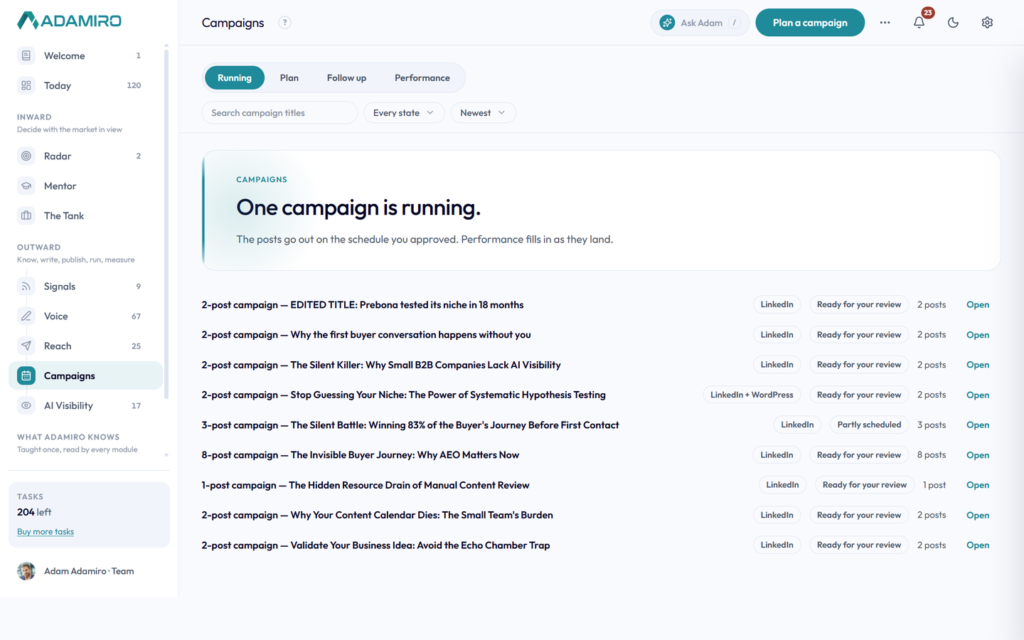Select the Radar target icon
Viewport: 1024px width, 640px height.
point(26,156)
